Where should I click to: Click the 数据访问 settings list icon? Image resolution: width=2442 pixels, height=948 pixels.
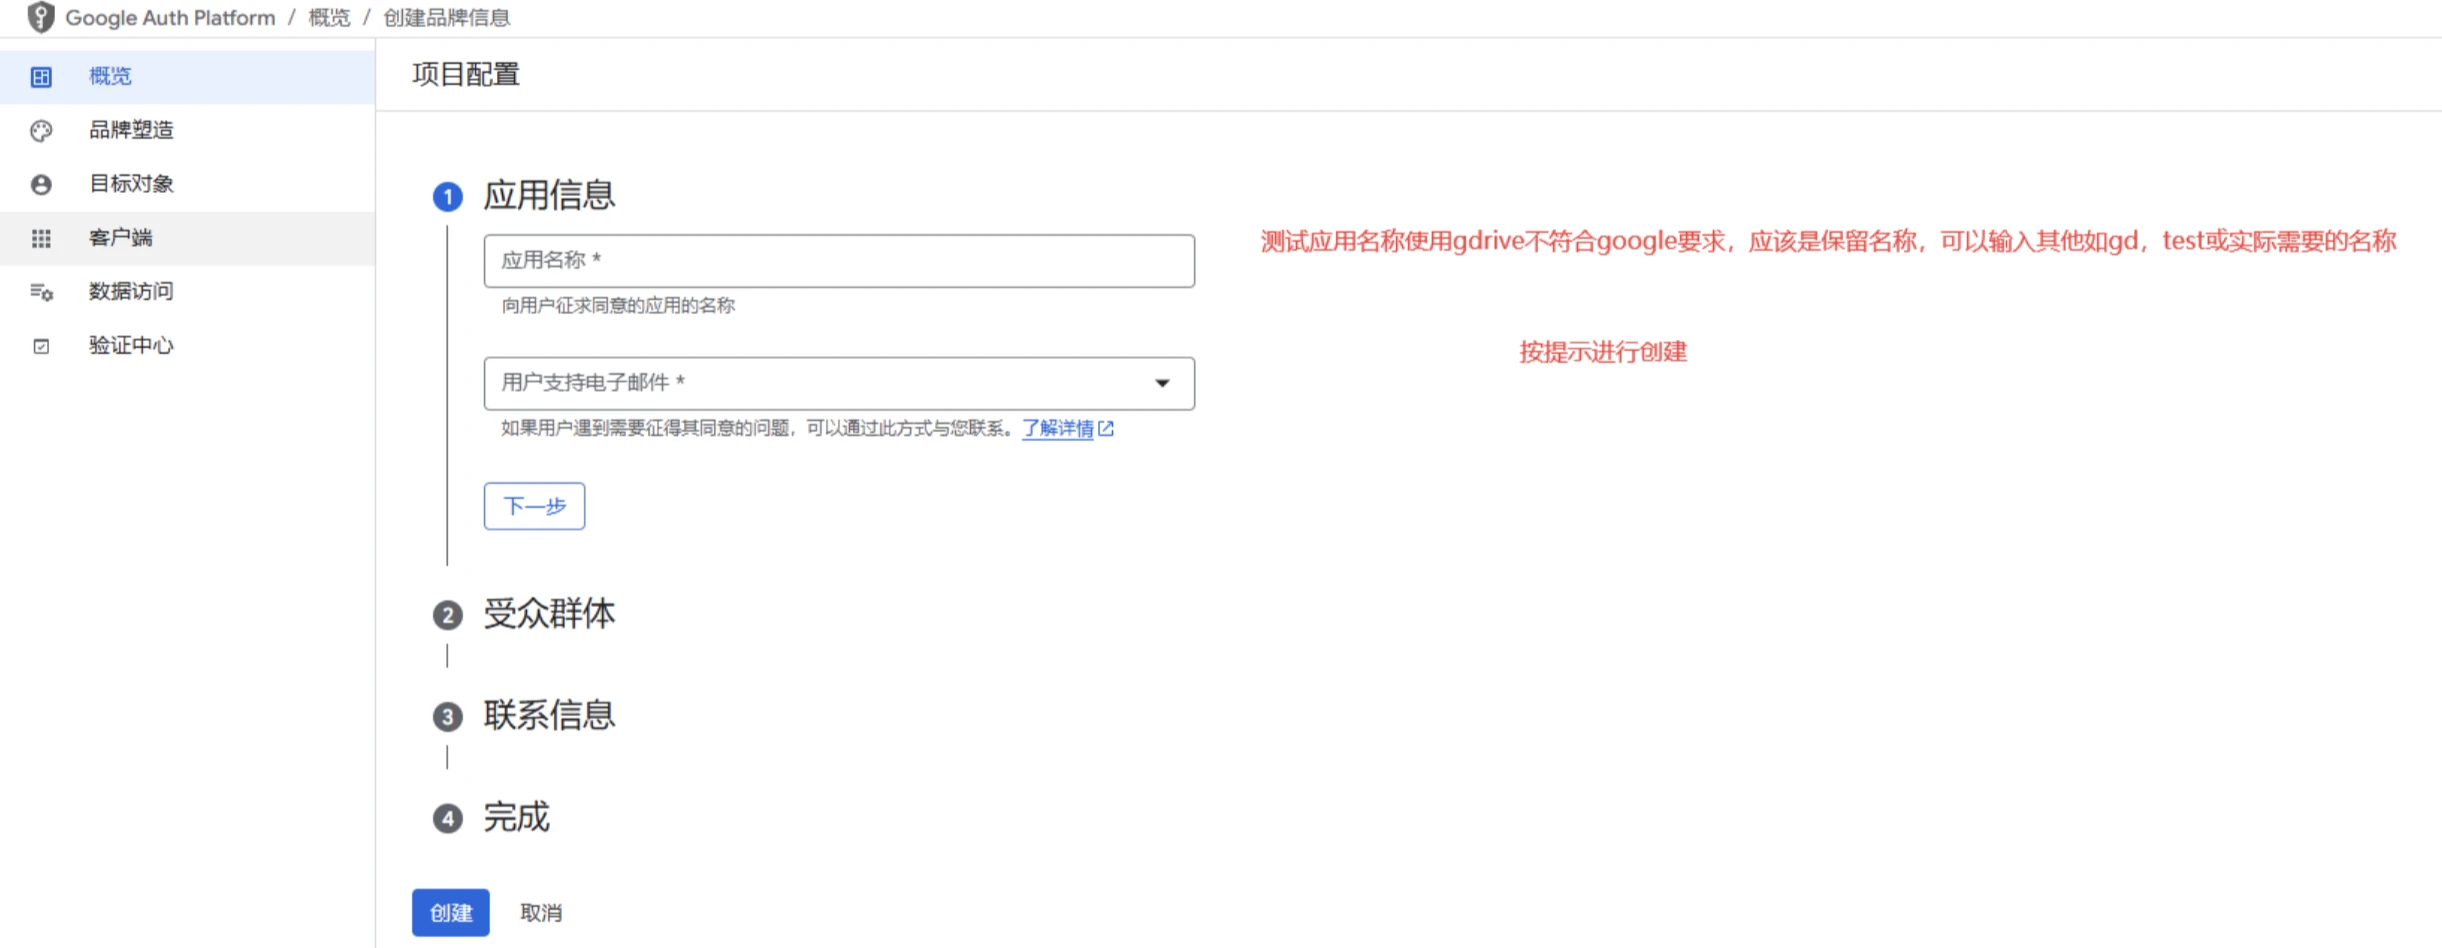pyautogui.click(x=41, y=292)
